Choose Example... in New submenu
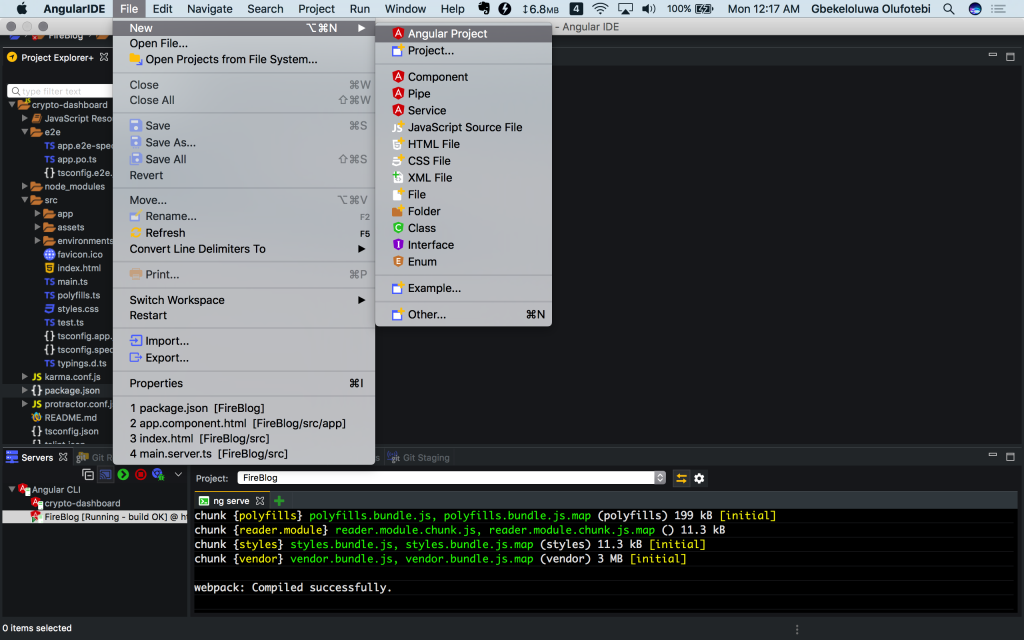 tap(463, 288)
